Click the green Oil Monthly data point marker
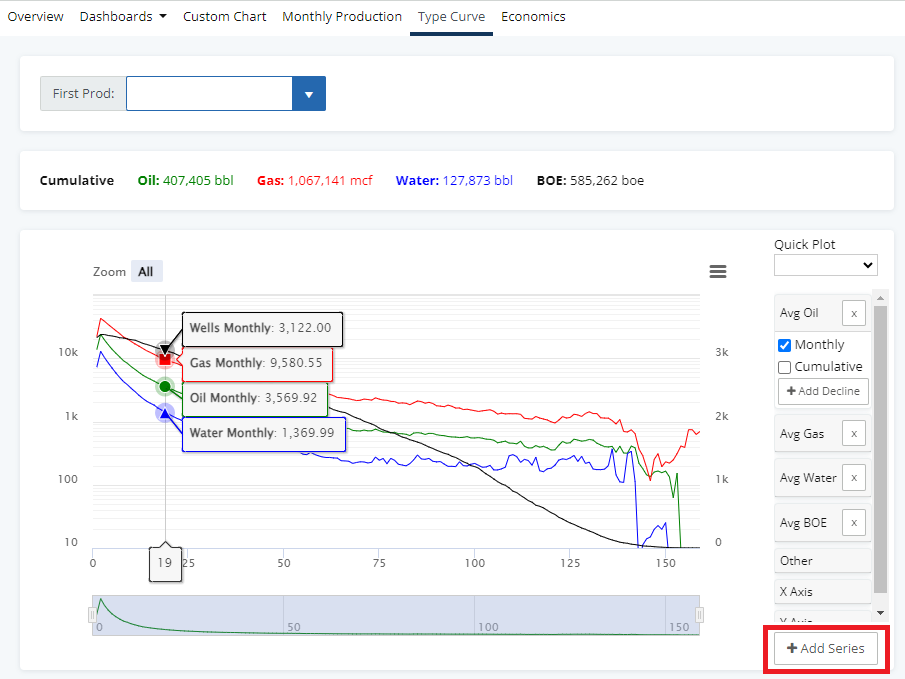The image size is (905, 679). (165, 386)
